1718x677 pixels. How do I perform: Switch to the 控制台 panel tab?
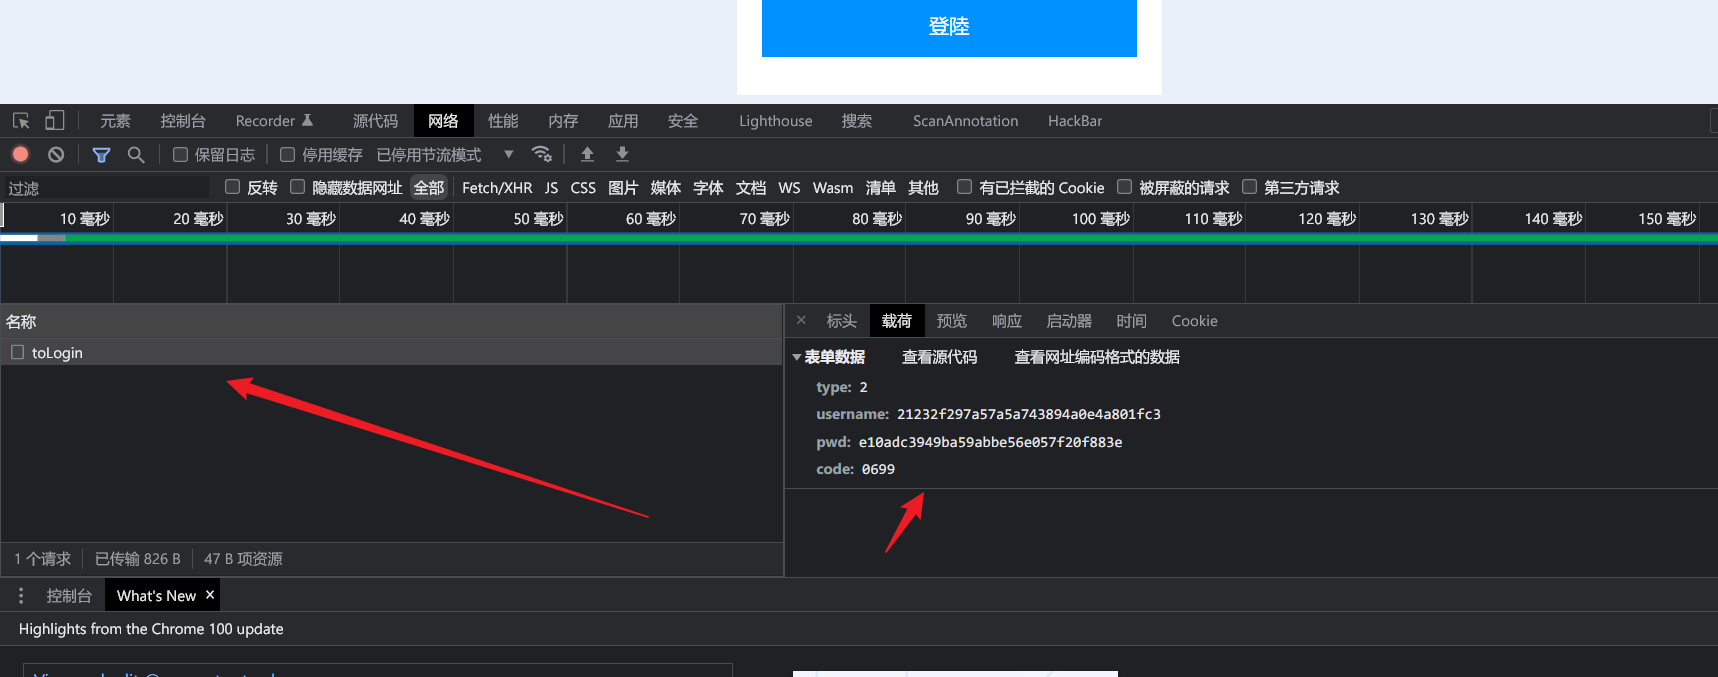click(183, 121)
